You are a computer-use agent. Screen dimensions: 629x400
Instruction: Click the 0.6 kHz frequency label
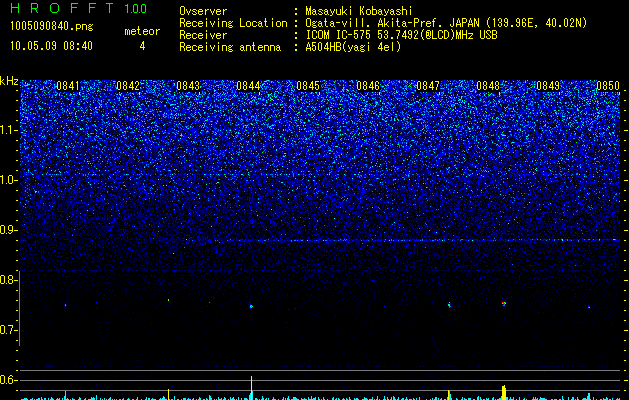pyautogui.click(x=8, y=380)
